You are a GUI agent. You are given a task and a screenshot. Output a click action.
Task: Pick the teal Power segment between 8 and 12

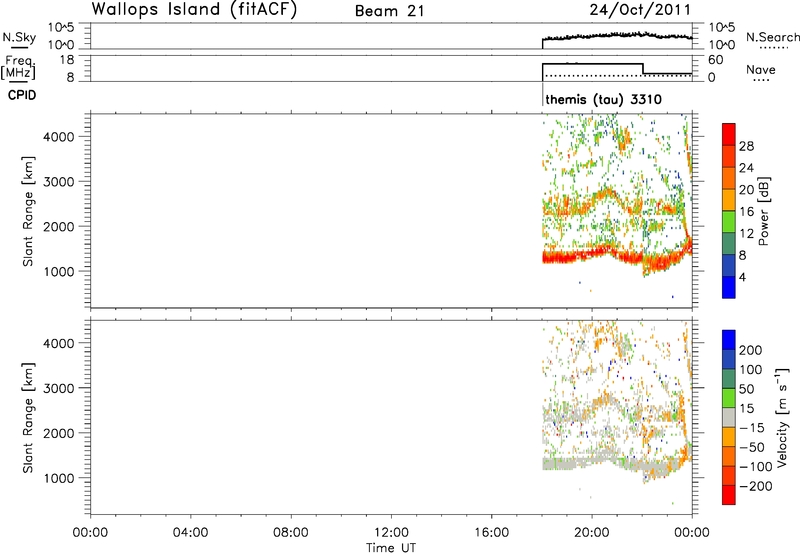729,244
